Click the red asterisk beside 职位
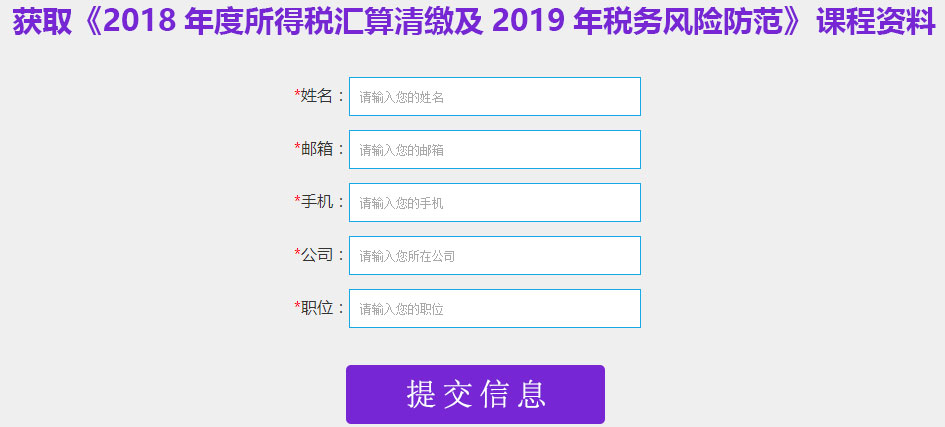945x427 pixels. (297, 306)
